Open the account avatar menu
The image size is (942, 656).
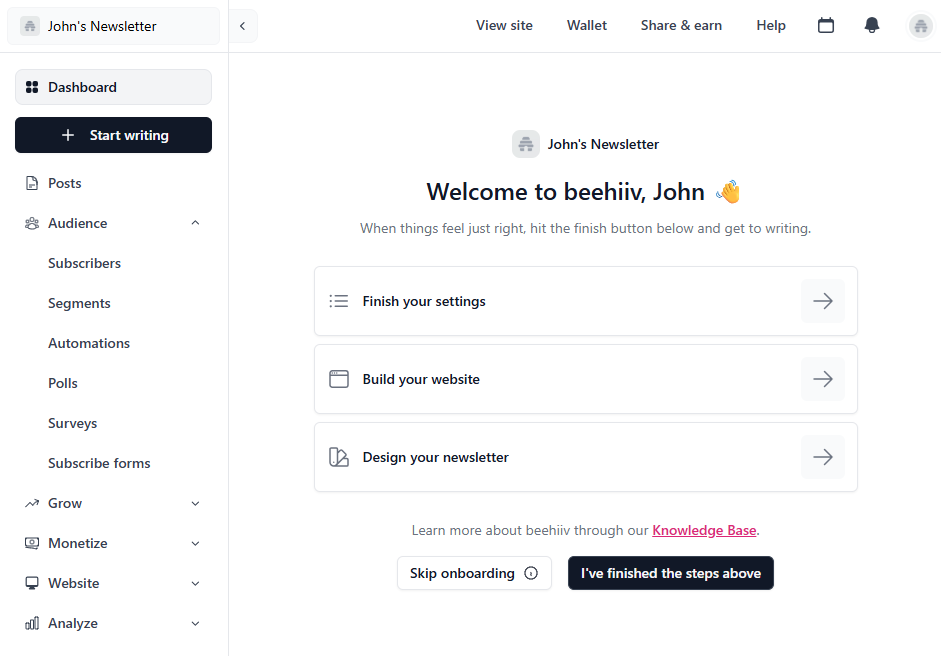pyautogui.click(x=920, y=25)
